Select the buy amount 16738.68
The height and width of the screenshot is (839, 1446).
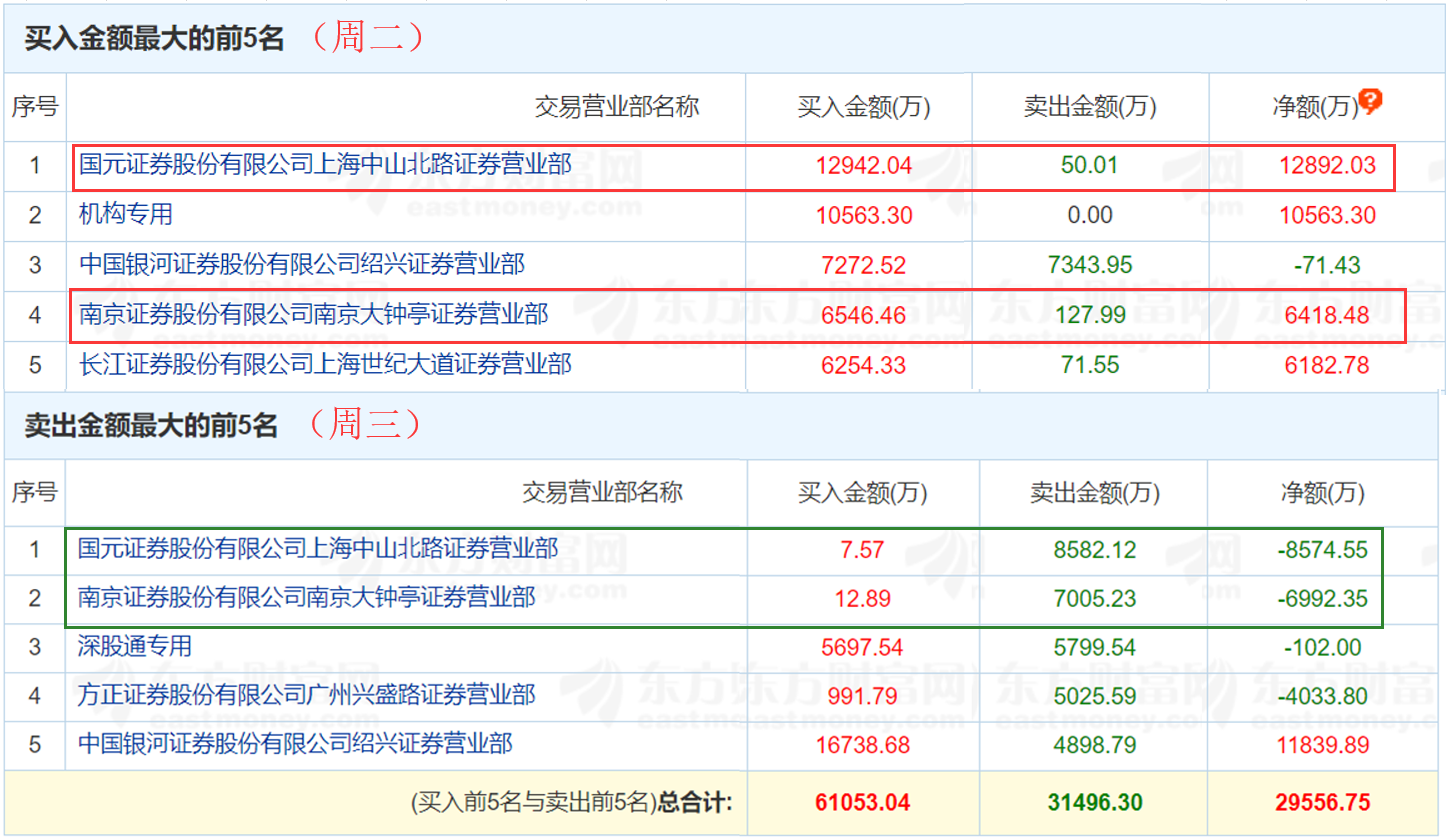click(863, 745)
